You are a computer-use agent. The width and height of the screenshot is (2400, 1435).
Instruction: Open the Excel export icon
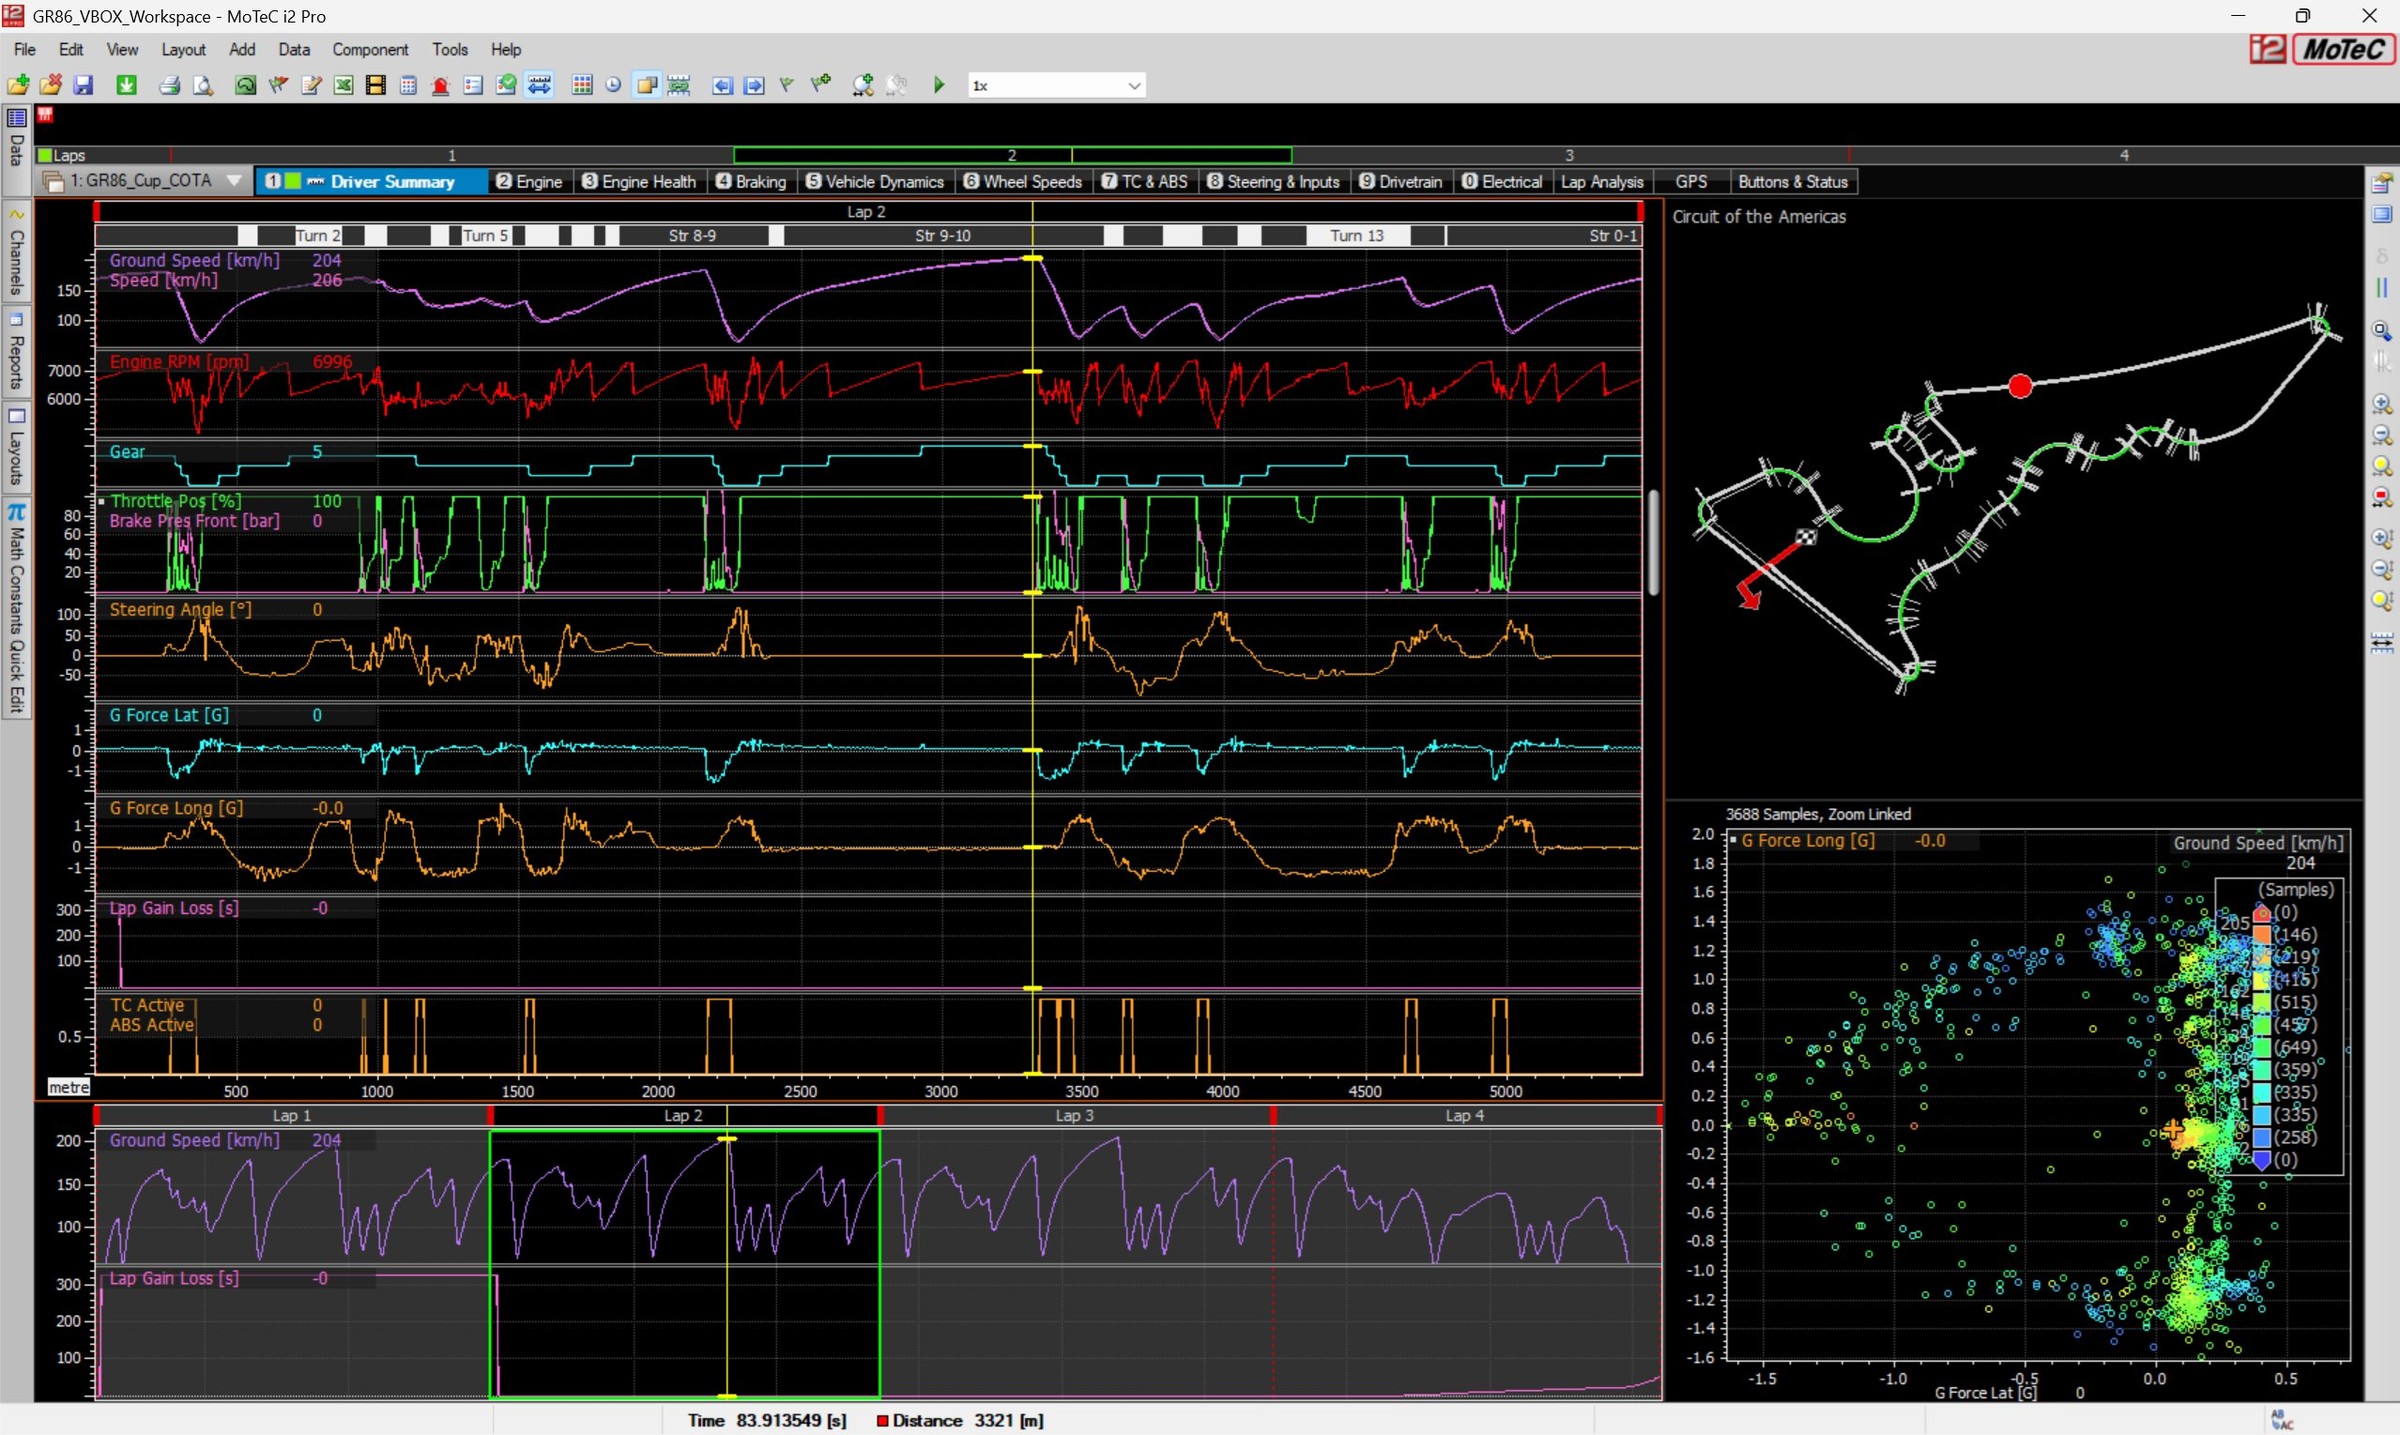click(x=344, y=86)
